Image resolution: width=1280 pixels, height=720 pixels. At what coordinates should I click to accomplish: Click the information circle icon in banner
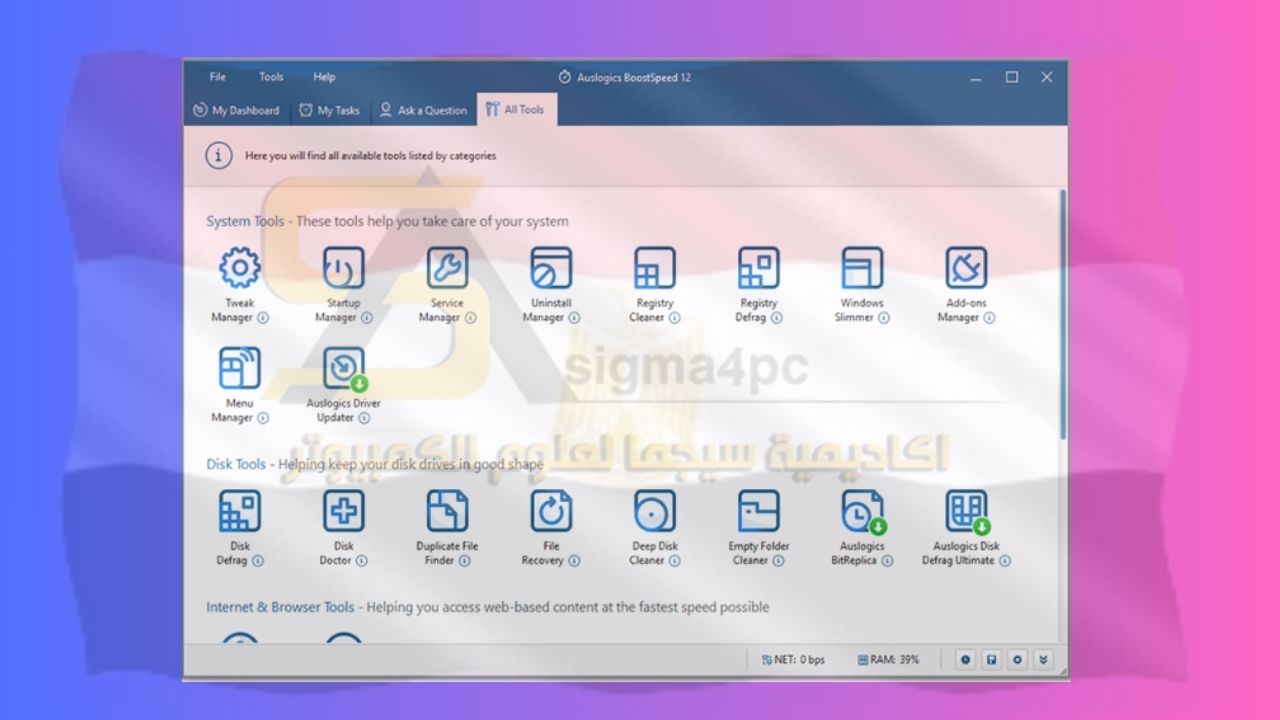[x=219, y=156]
